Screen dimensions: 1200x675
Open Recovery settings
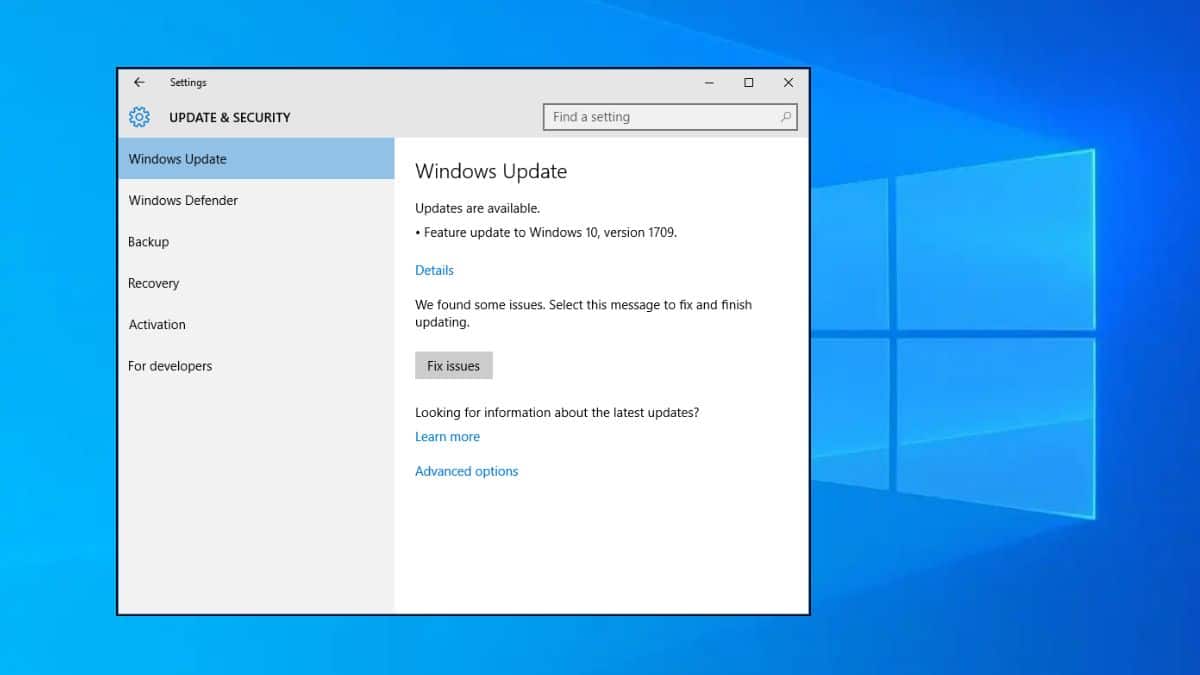153,283
